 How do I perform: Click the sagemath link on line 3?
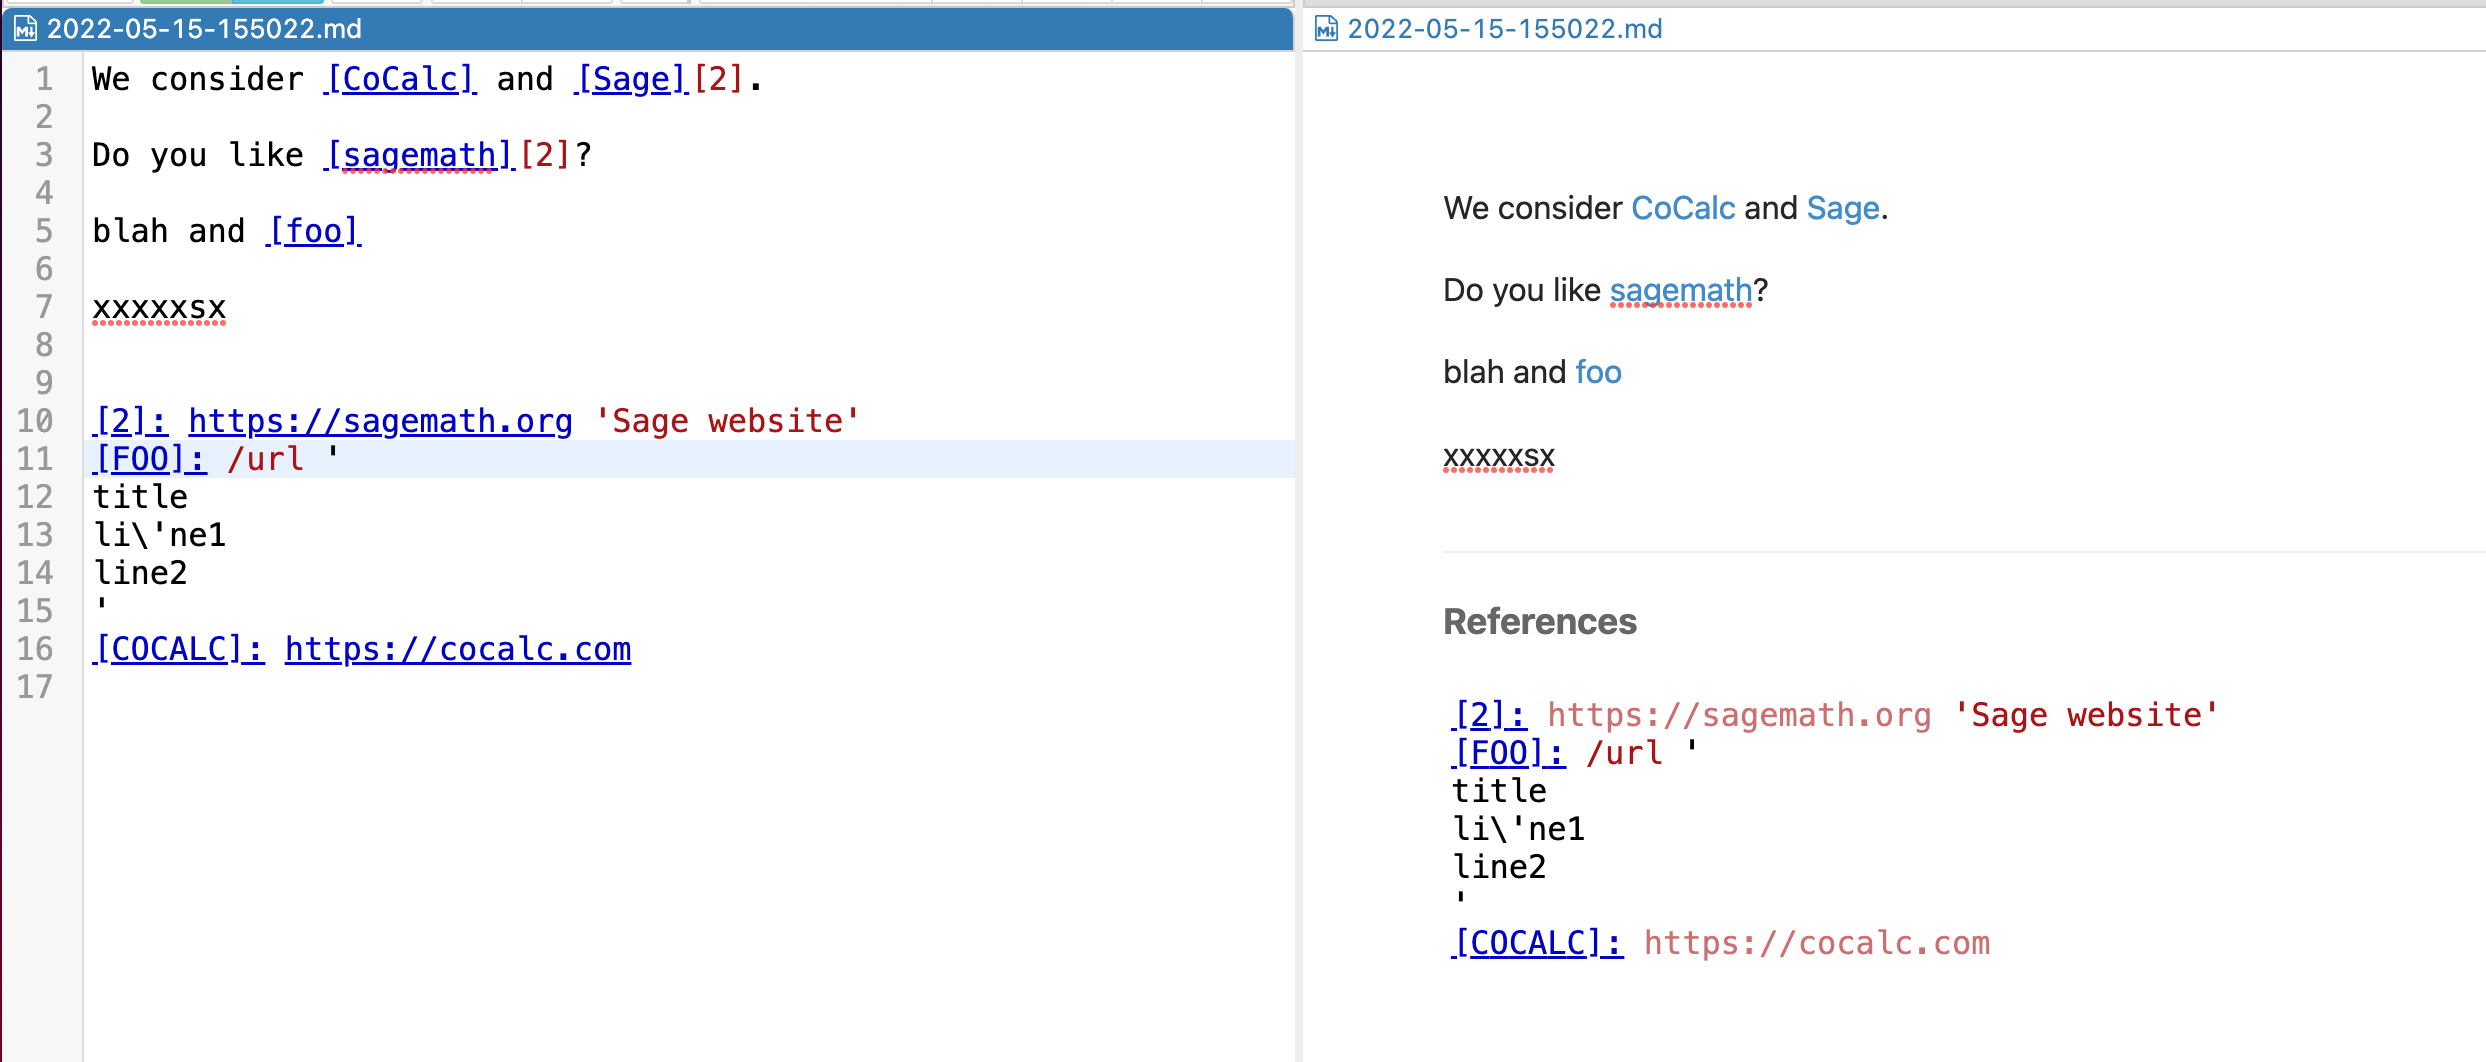tap(414, 155)
